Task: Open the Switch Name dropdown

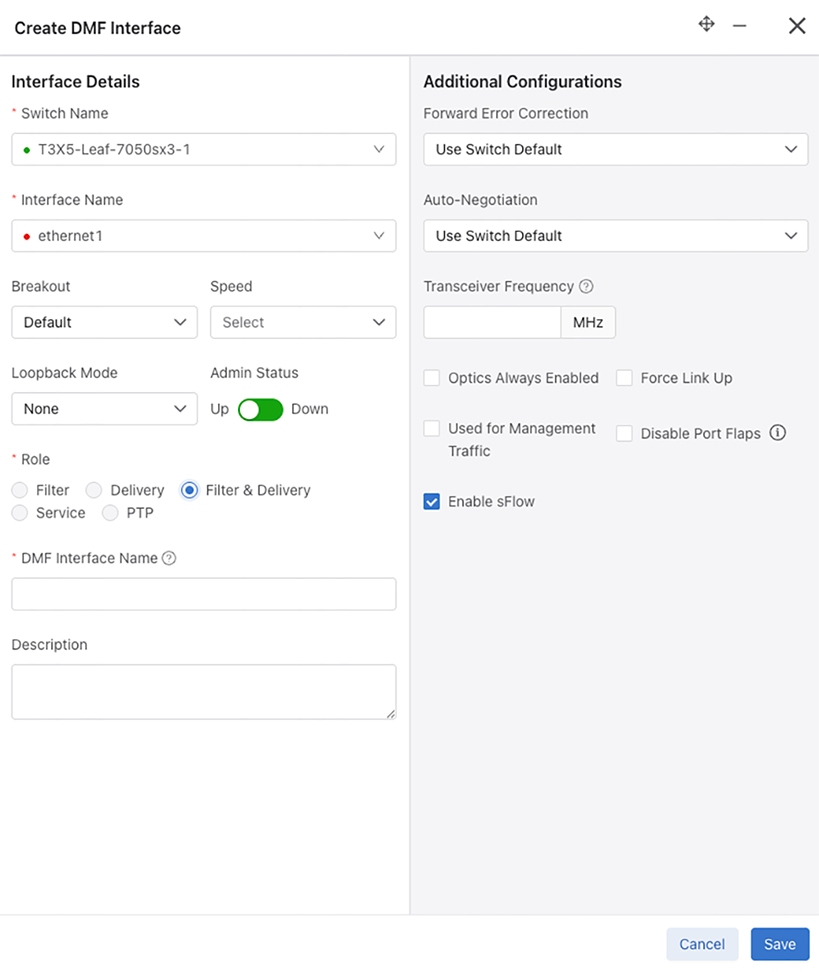Action: pyautogui.click(x=204, y=149)
